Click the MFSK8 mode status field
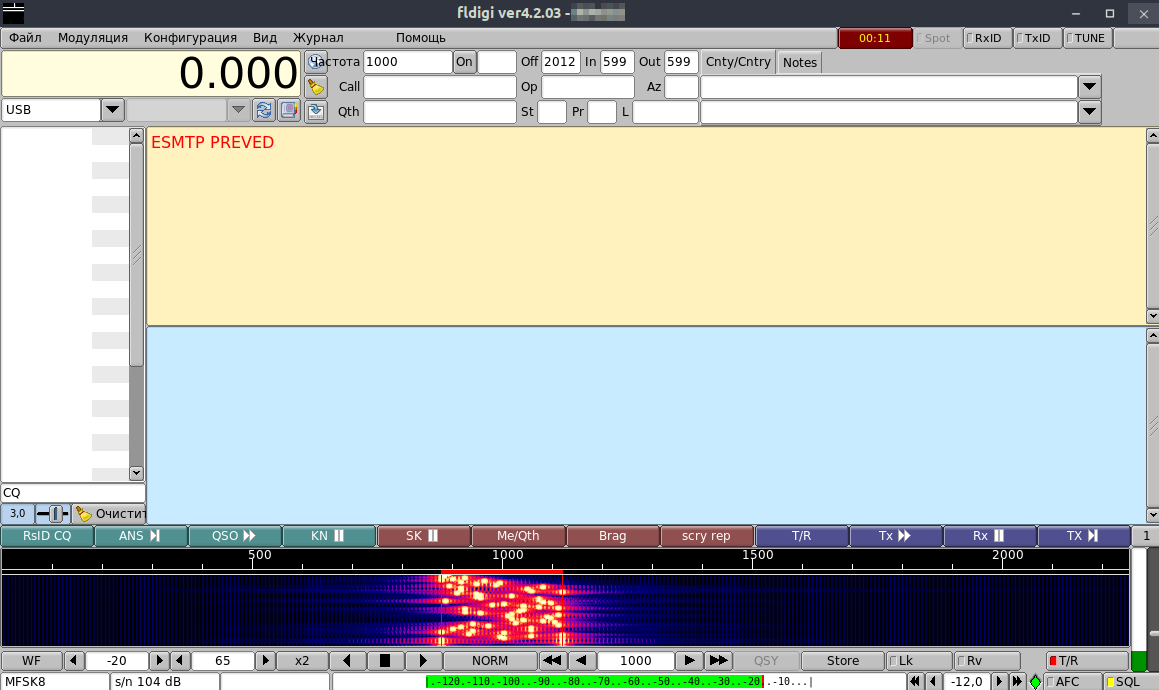 click(55, 682)
